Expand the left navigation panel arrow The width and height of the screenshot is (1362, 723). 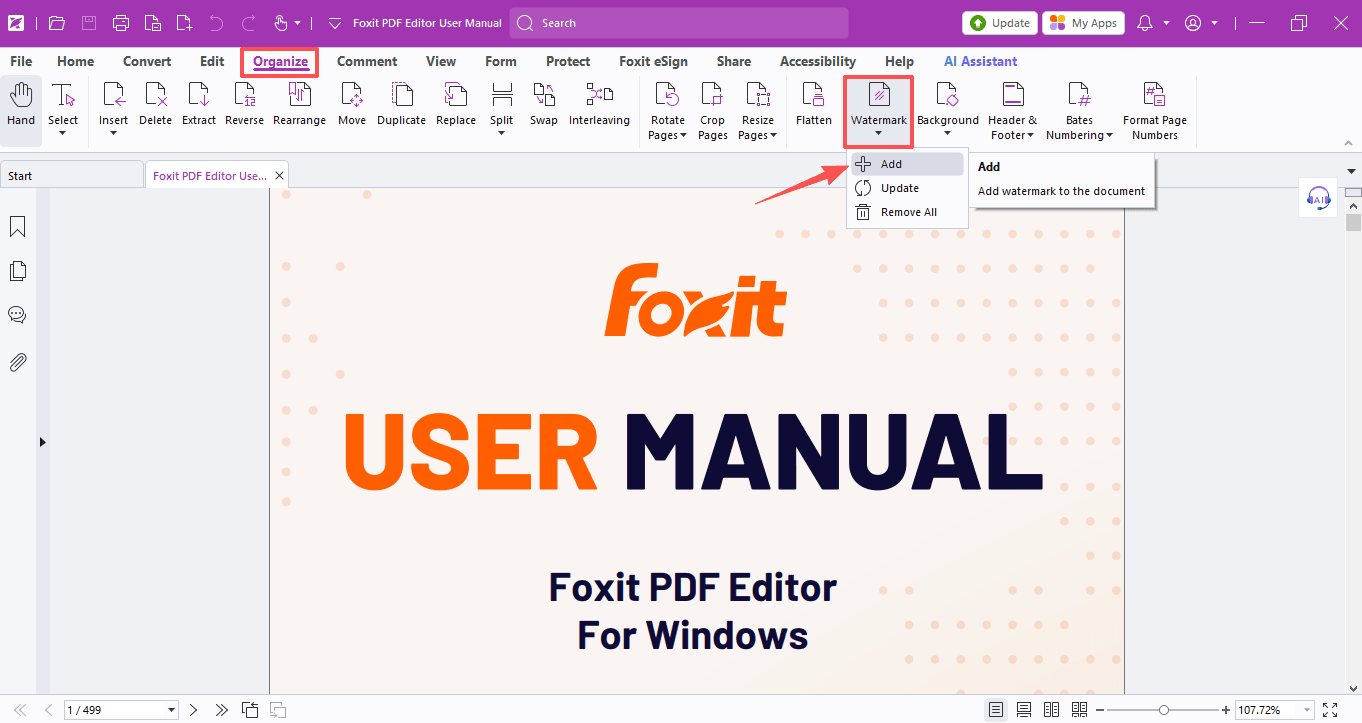42,441
